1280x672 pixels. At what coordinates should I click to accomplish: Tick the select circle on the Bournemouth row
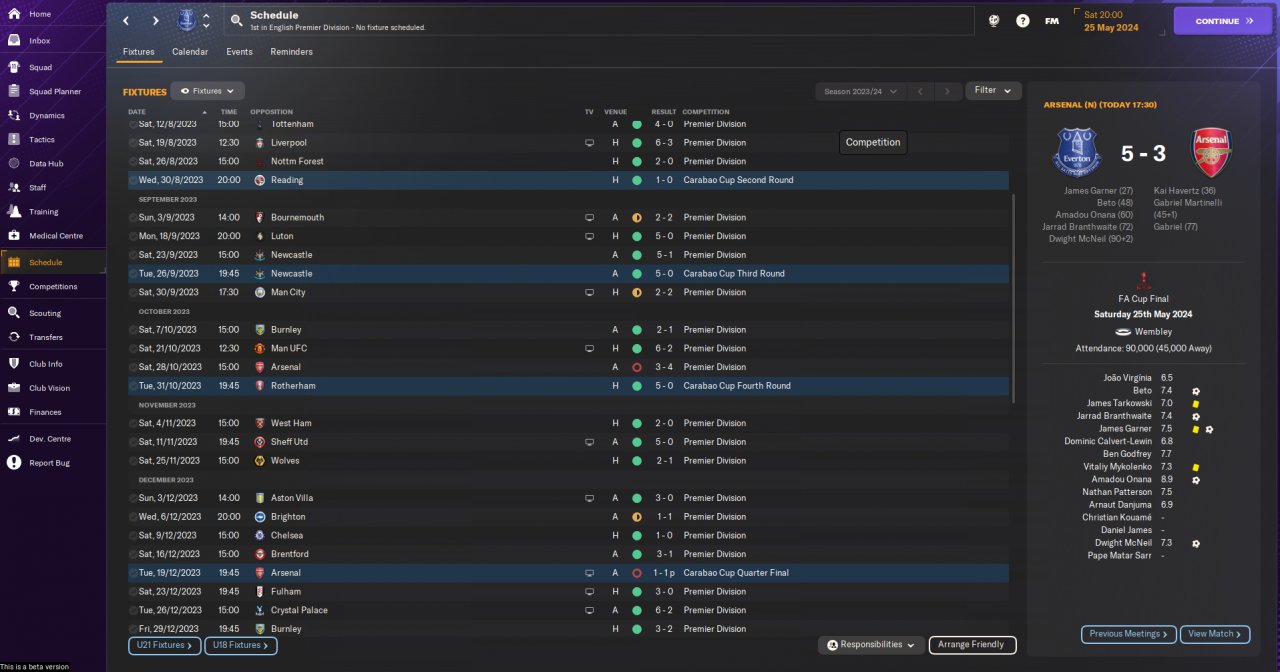[x=133, y=217]
